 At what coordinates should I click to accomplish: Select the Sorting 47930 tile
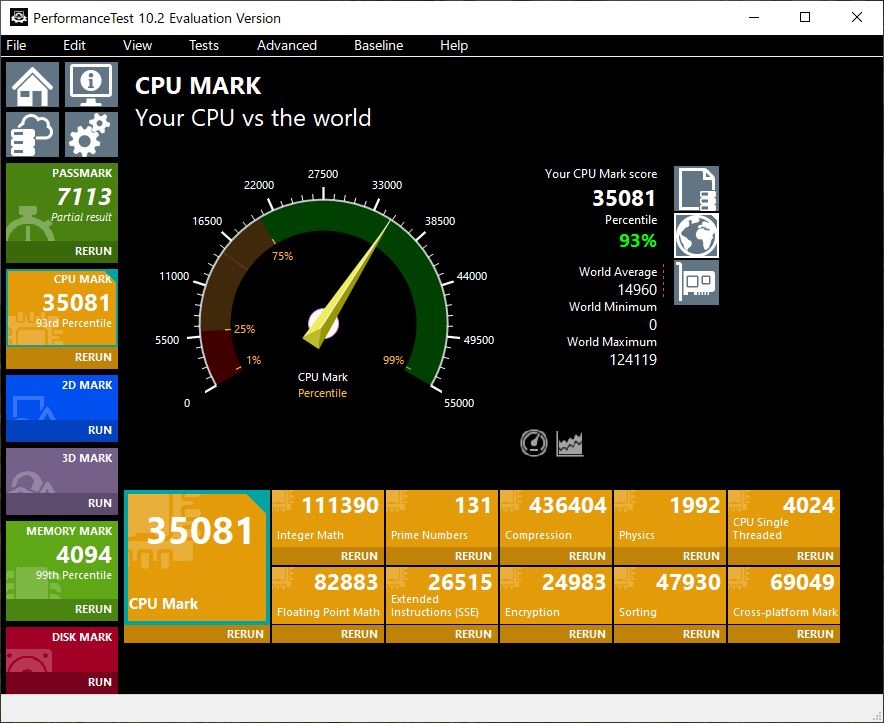click(x=670, y=596)
